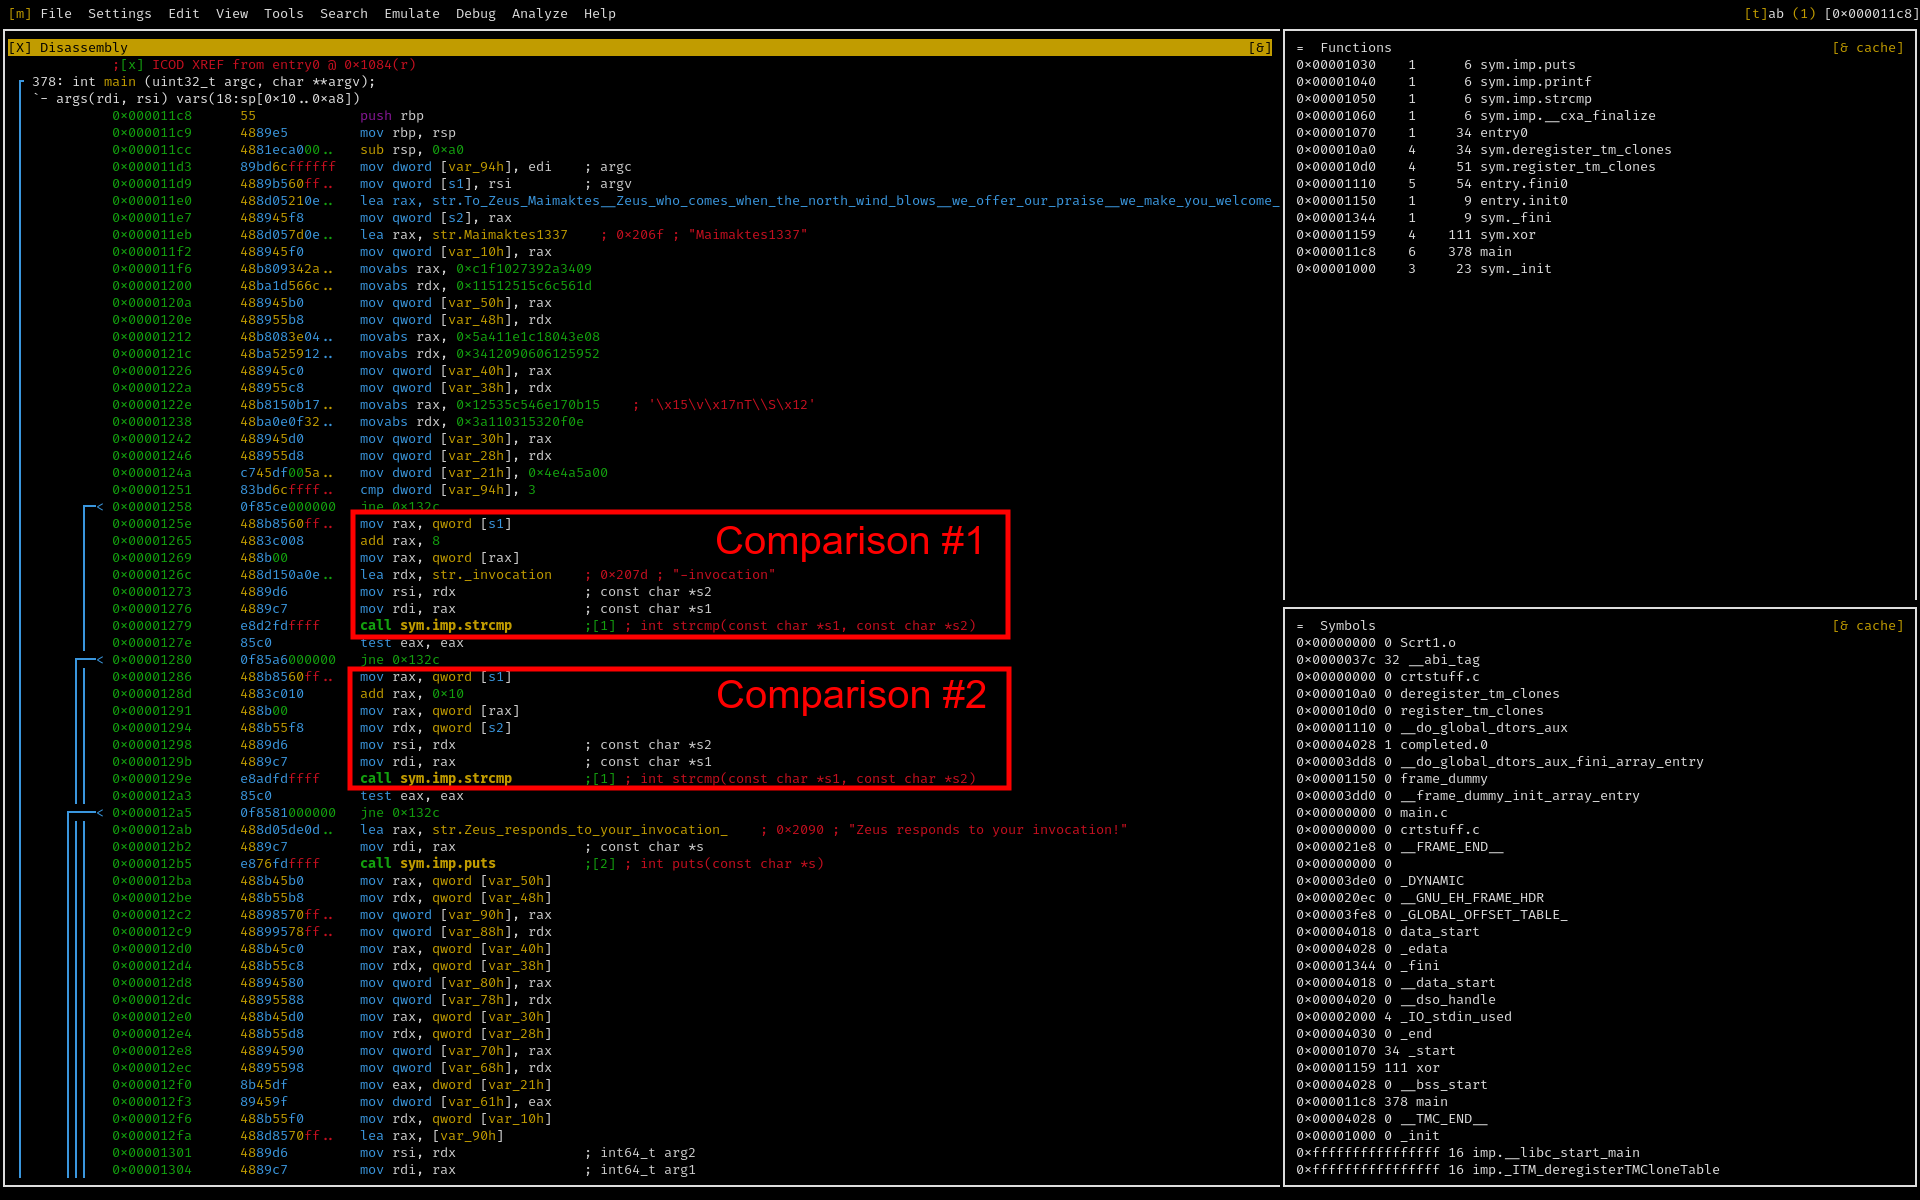1920x1200 pixels.
Task: Collapse Symbols panel using equals marker
Action: [1300, 626]
